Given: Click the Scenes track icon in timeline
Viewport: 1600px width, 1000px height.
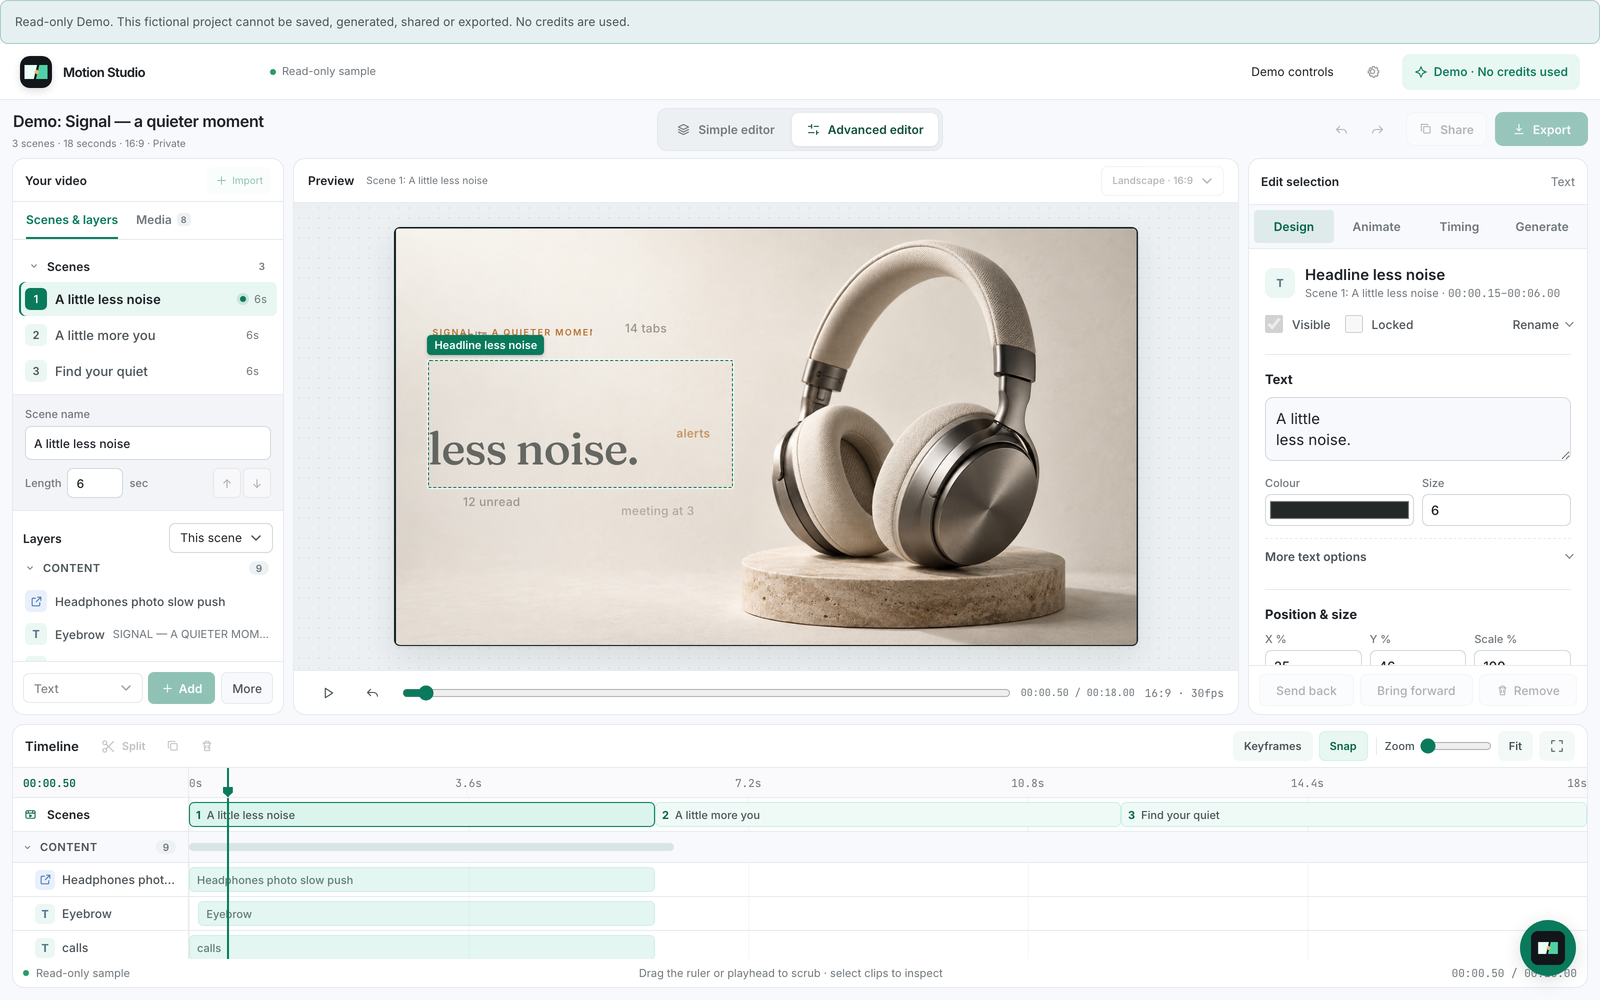Looking at the screenshot, I should 31,815.
